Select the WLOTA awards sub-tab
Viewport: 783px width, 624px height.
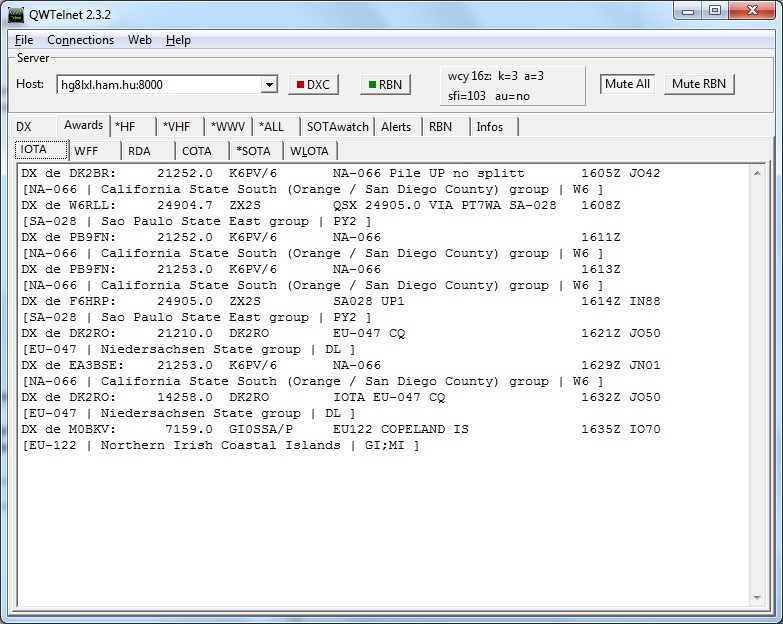[x=309, y=151]
